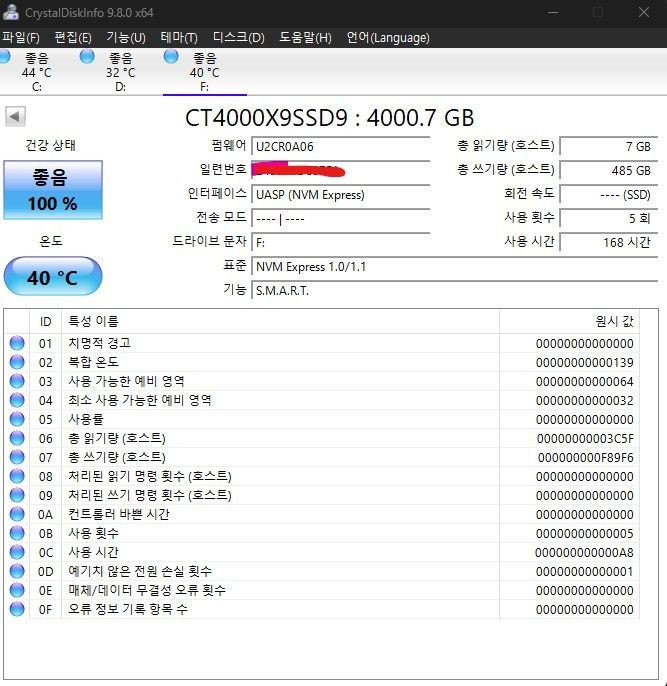Click total host reads value 7 GB
This screenshot has width=667, height=686.
click(x=609, y=147)
